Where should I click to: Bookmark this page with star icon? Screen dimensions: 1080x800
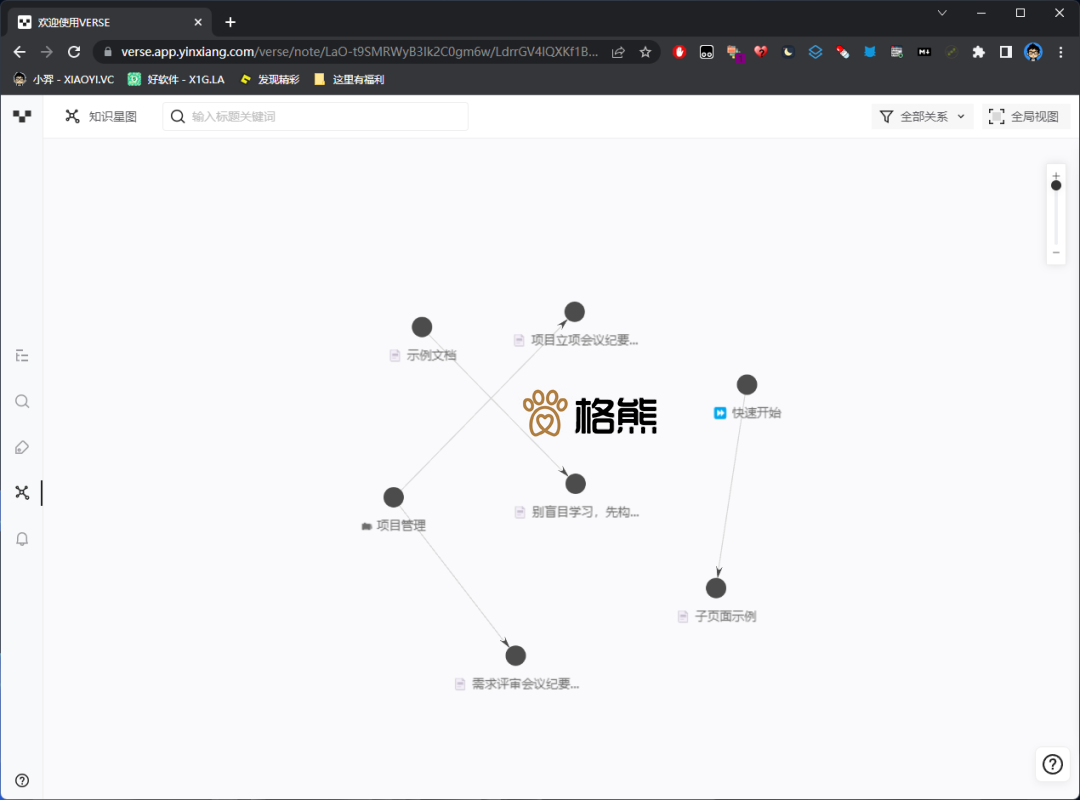(x=645, y=52)
